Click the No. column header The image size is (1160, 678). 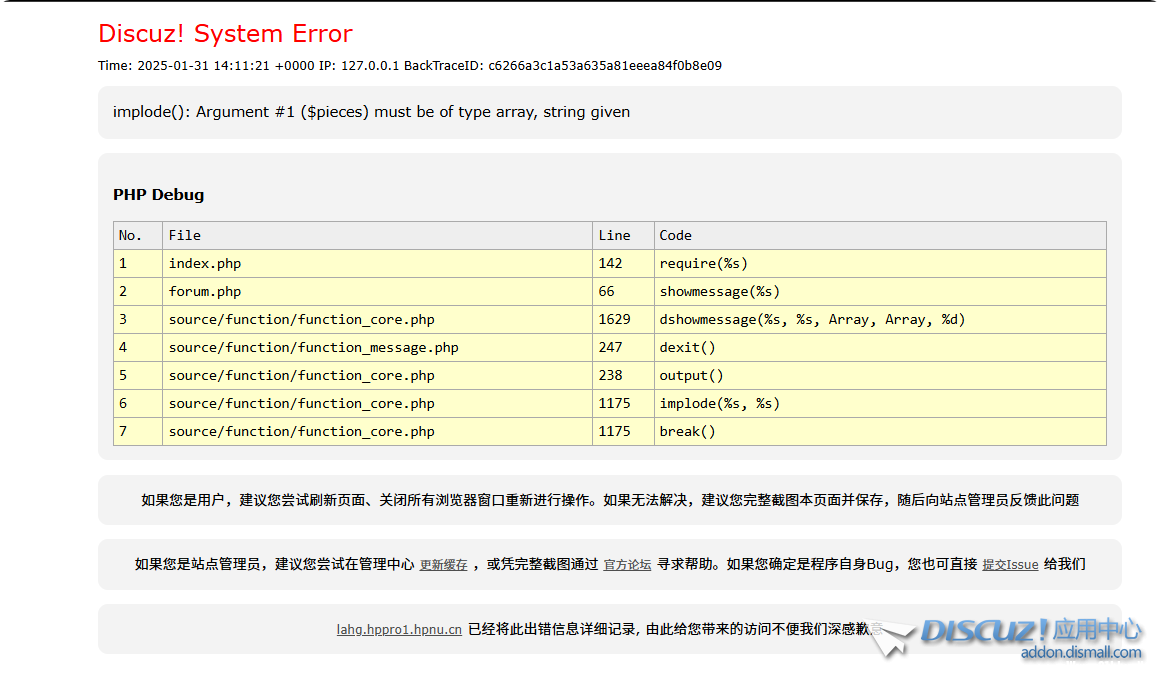131,236
